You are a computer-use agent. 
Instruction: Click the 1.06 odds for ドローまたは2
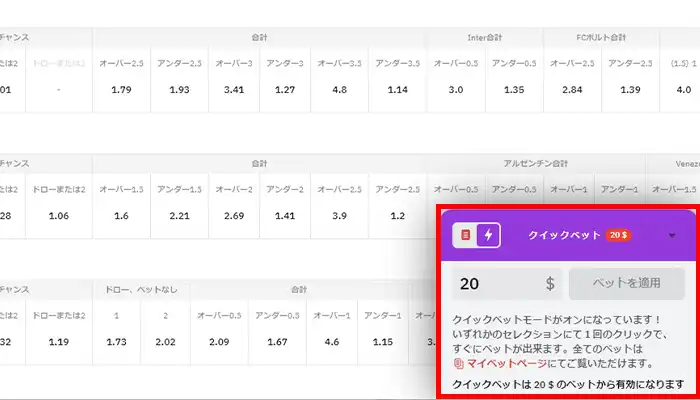click(59, 214)
